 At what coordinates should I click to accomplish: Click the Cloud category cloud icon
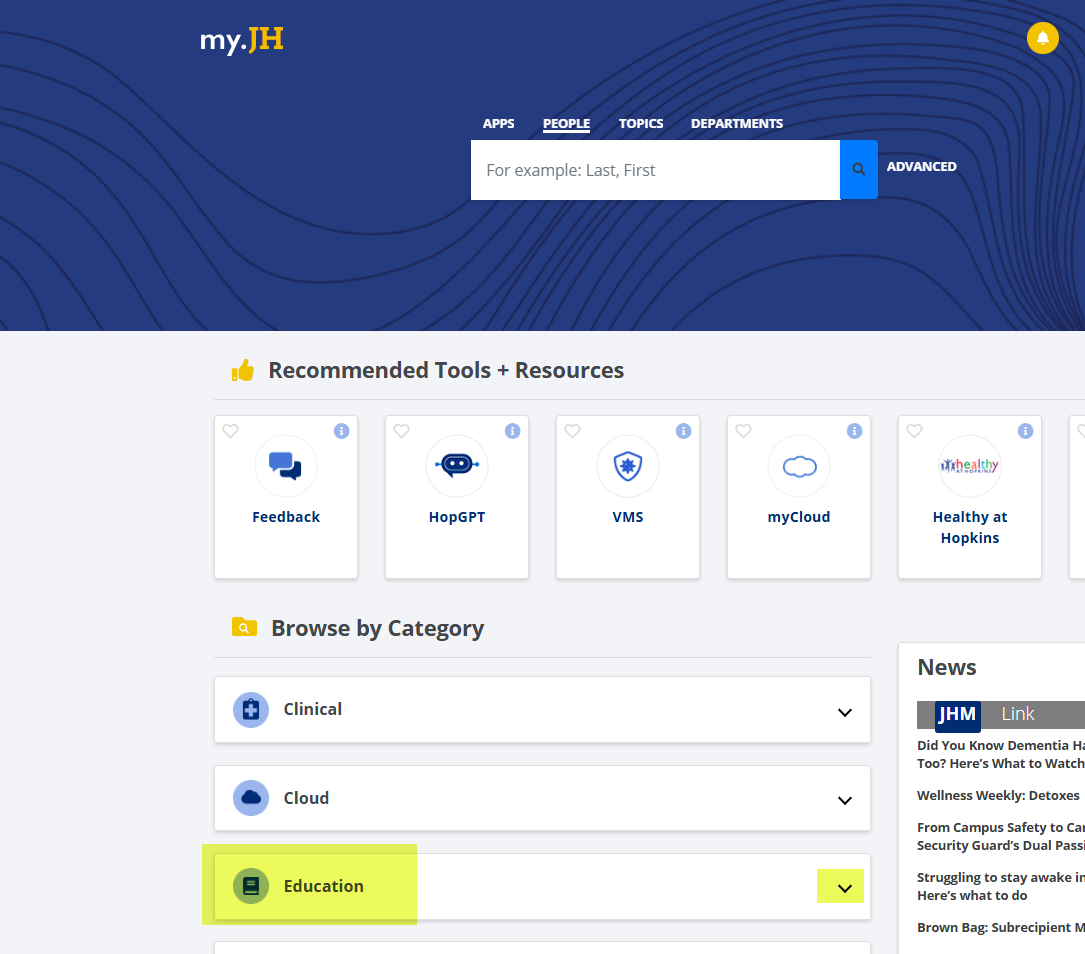(250, 798)
